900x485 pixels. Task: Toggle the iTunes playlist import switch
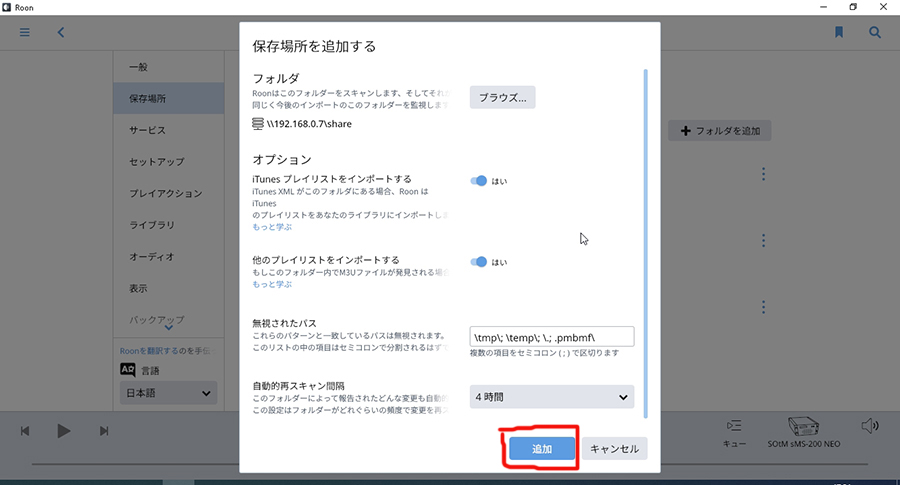pos(479,181)
